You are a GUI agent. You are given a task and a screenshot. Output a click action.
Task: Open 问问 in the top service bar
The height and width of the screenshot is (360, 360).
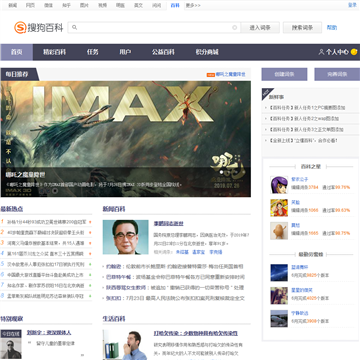pyautogui.click(x=156, y=5)
